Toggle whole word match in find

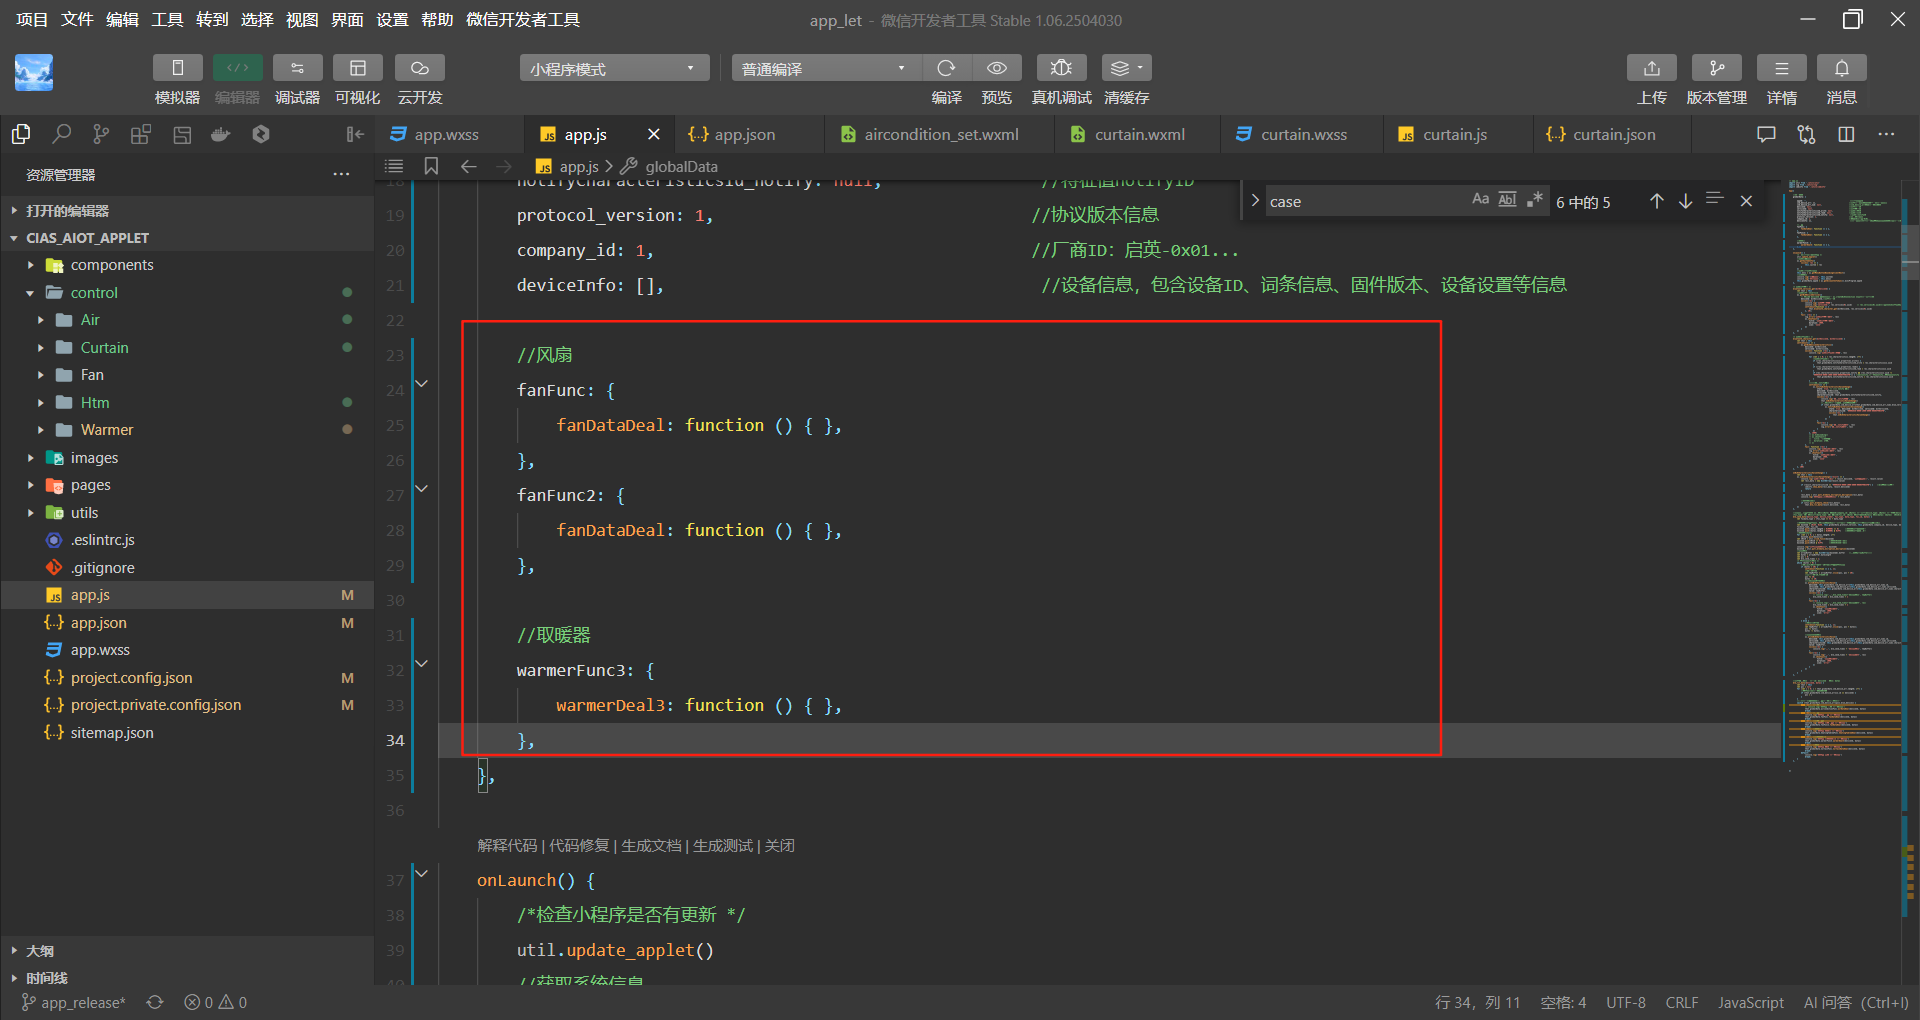coord(1507,200)
